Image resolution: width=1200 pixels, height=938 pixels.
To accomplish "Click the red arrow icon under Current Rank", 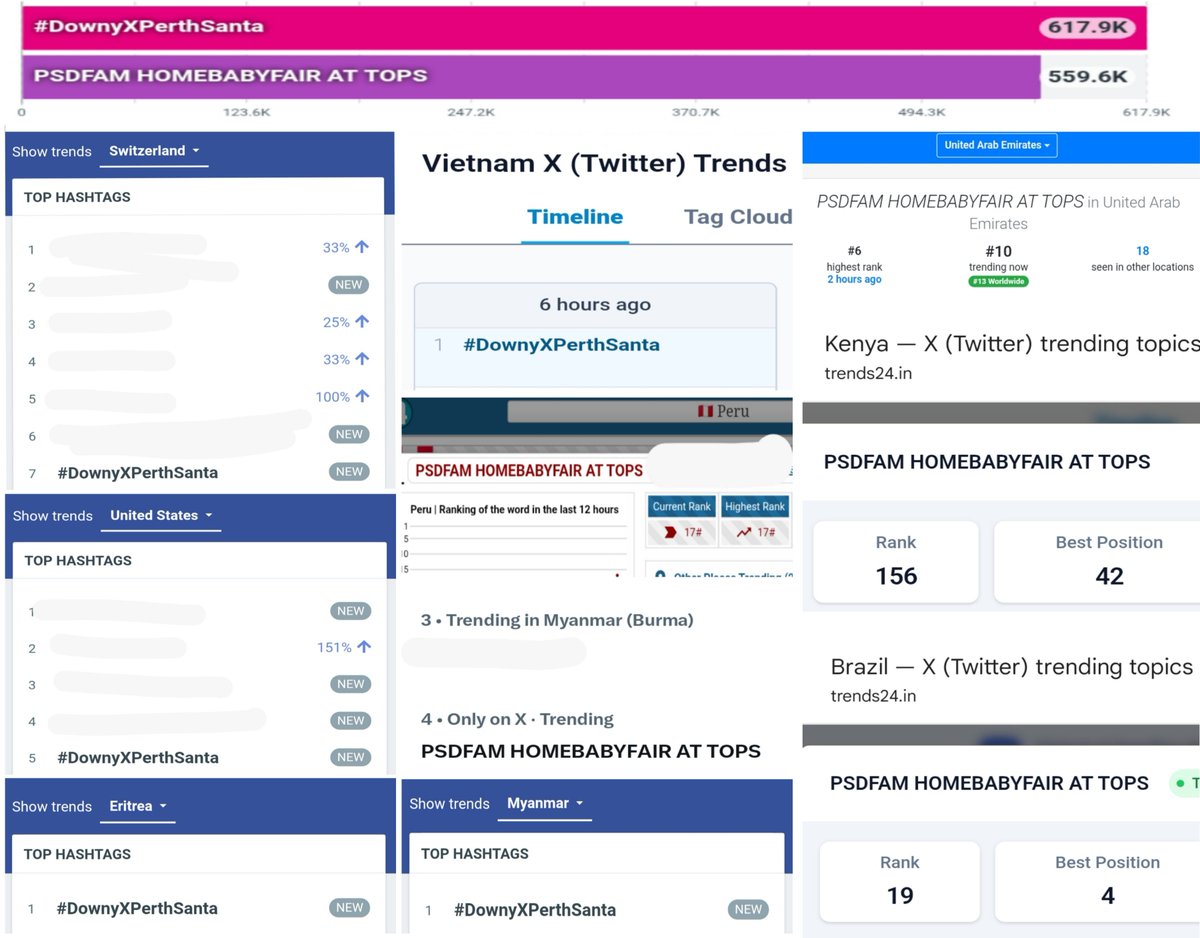I will coord(669,532).
